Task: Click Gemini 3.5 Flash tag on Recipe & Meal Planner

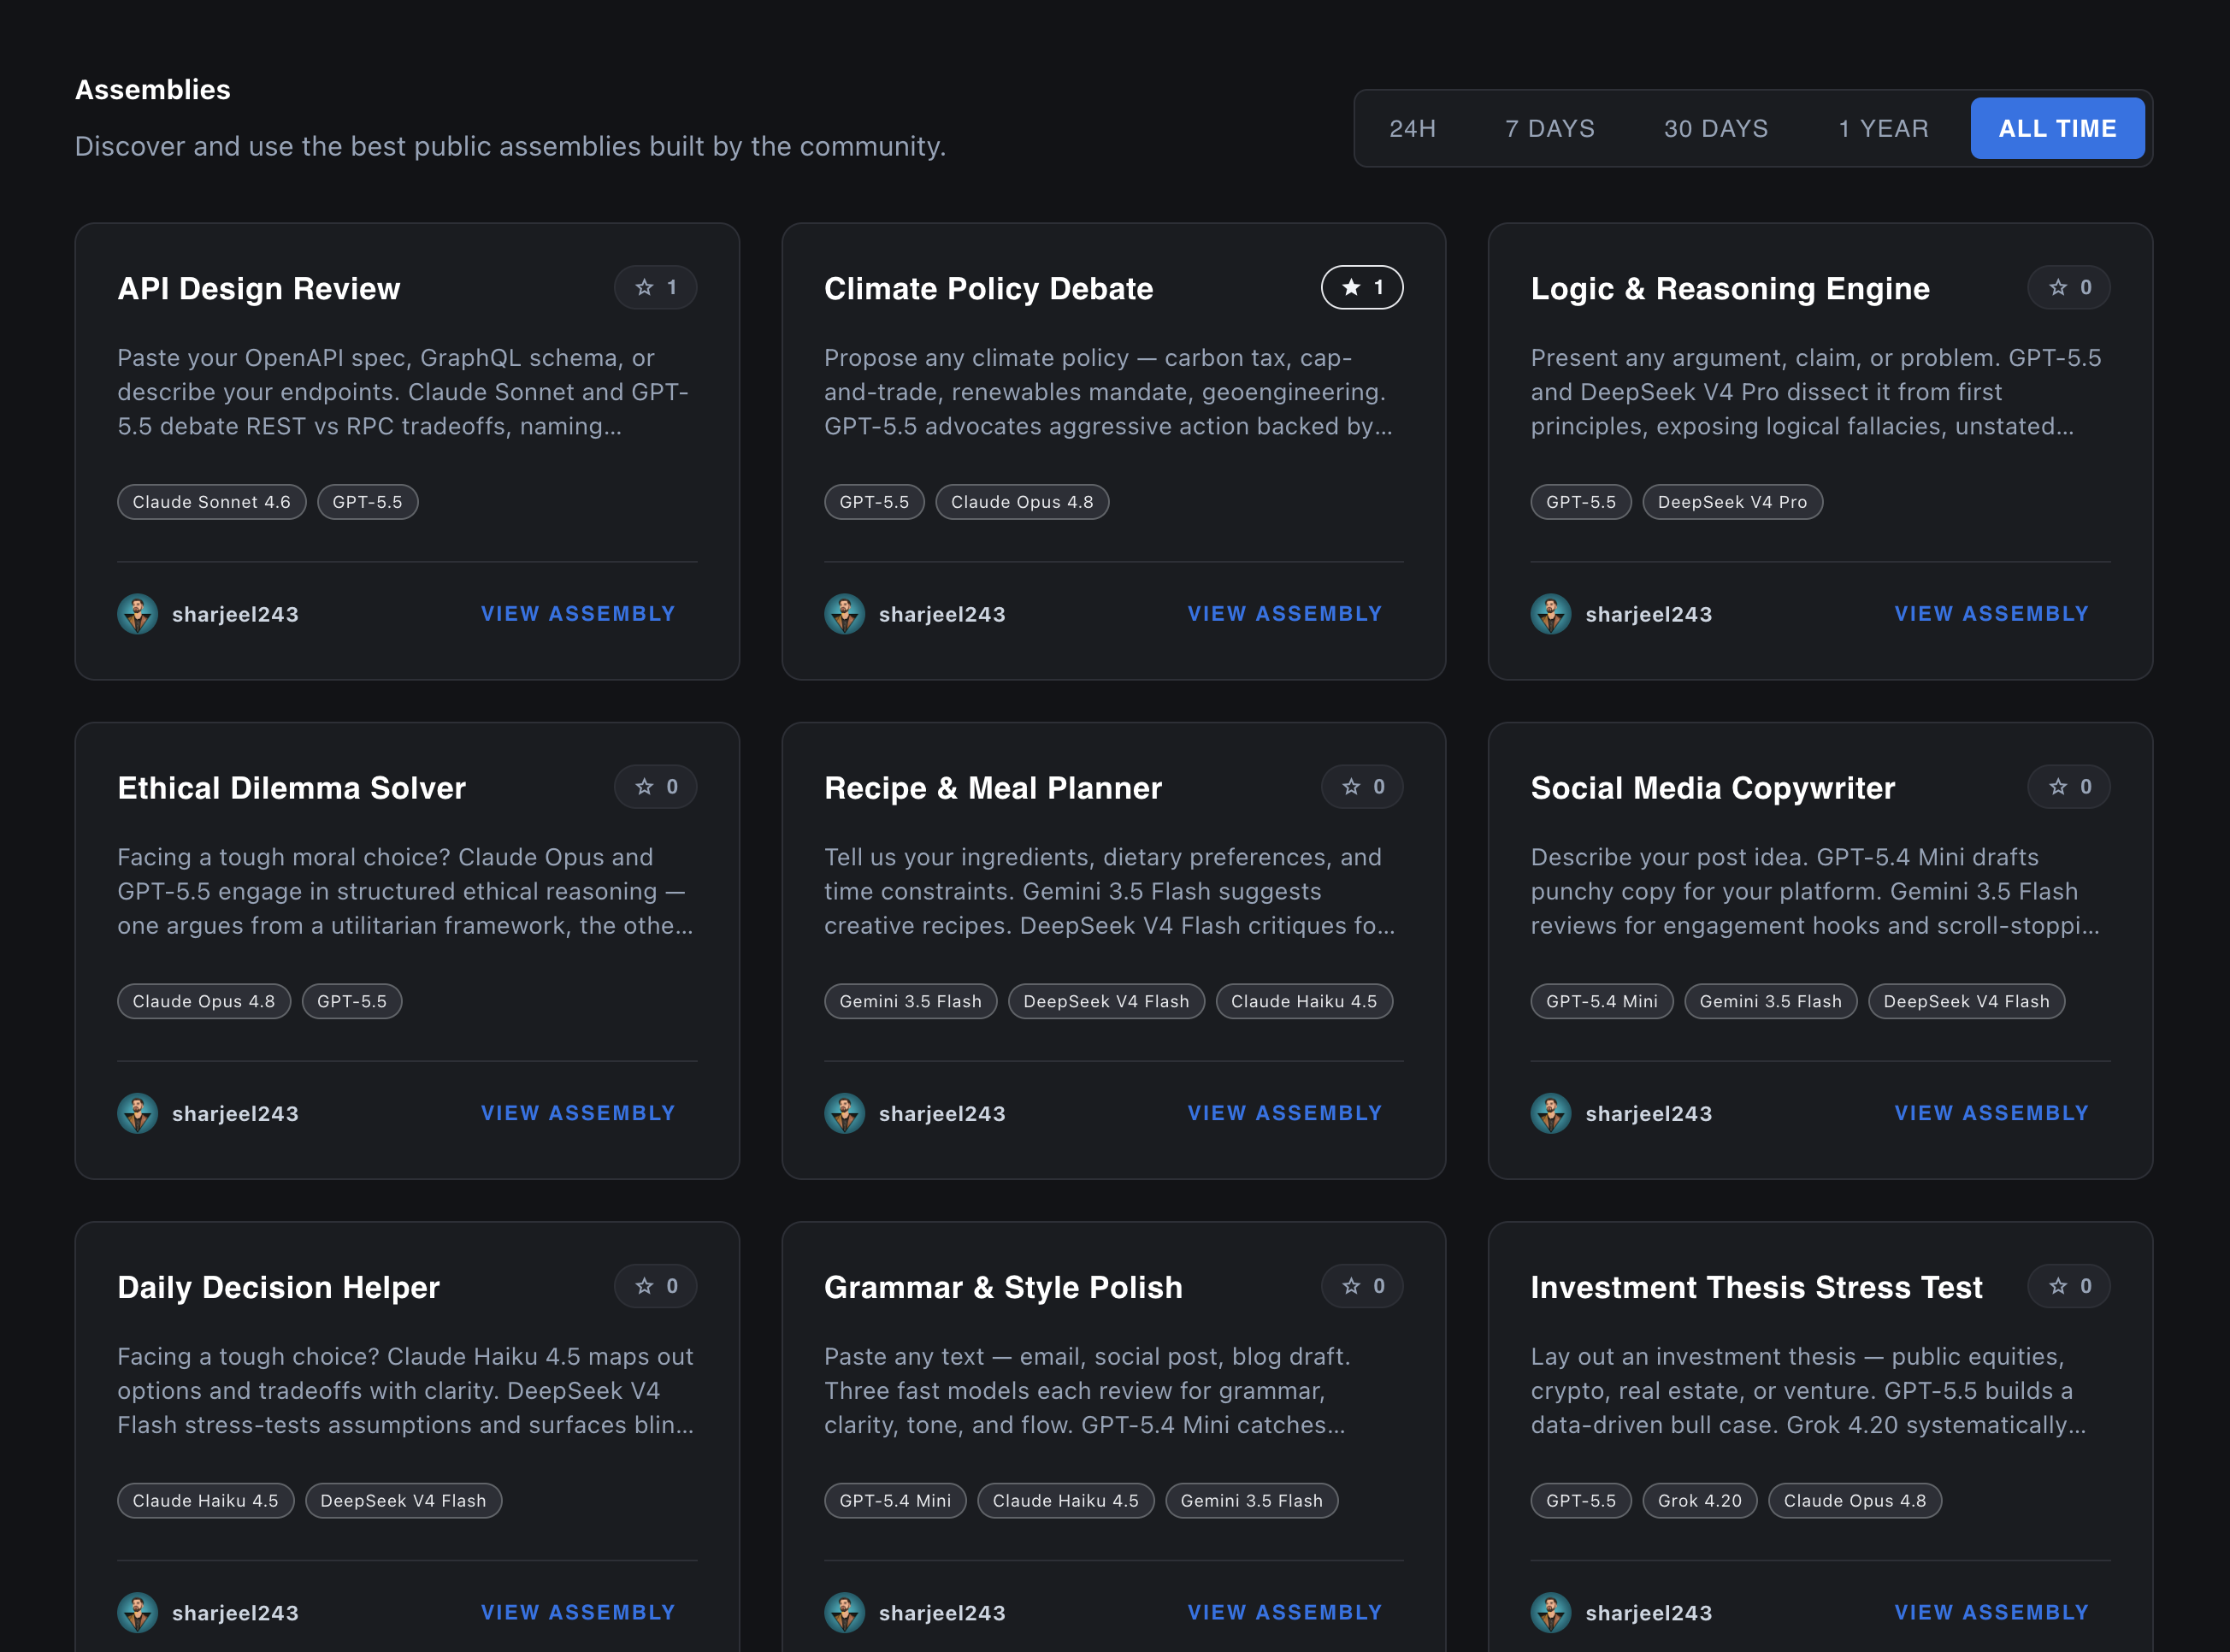Action: tap(910, 1001)
